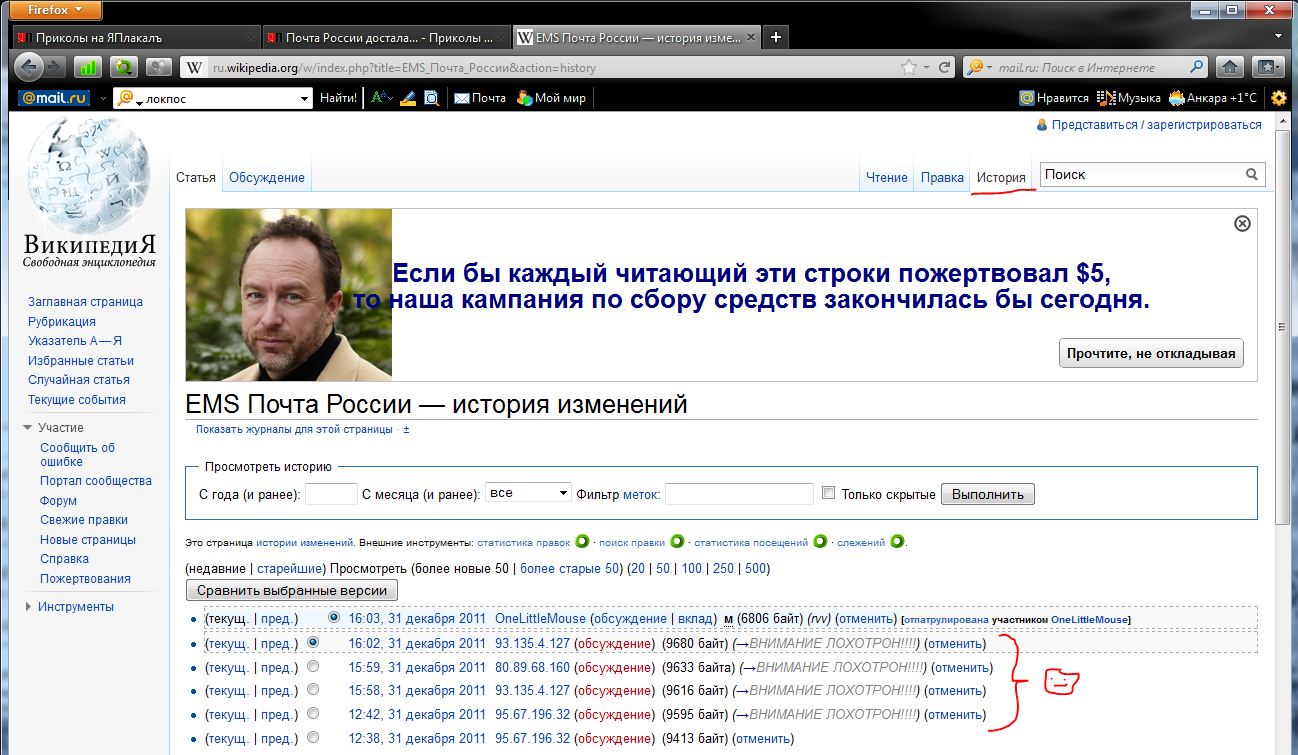The image size is (1298, 755).
Task: Expand the Инструменты sidebar section
Action: click(28, 607)
